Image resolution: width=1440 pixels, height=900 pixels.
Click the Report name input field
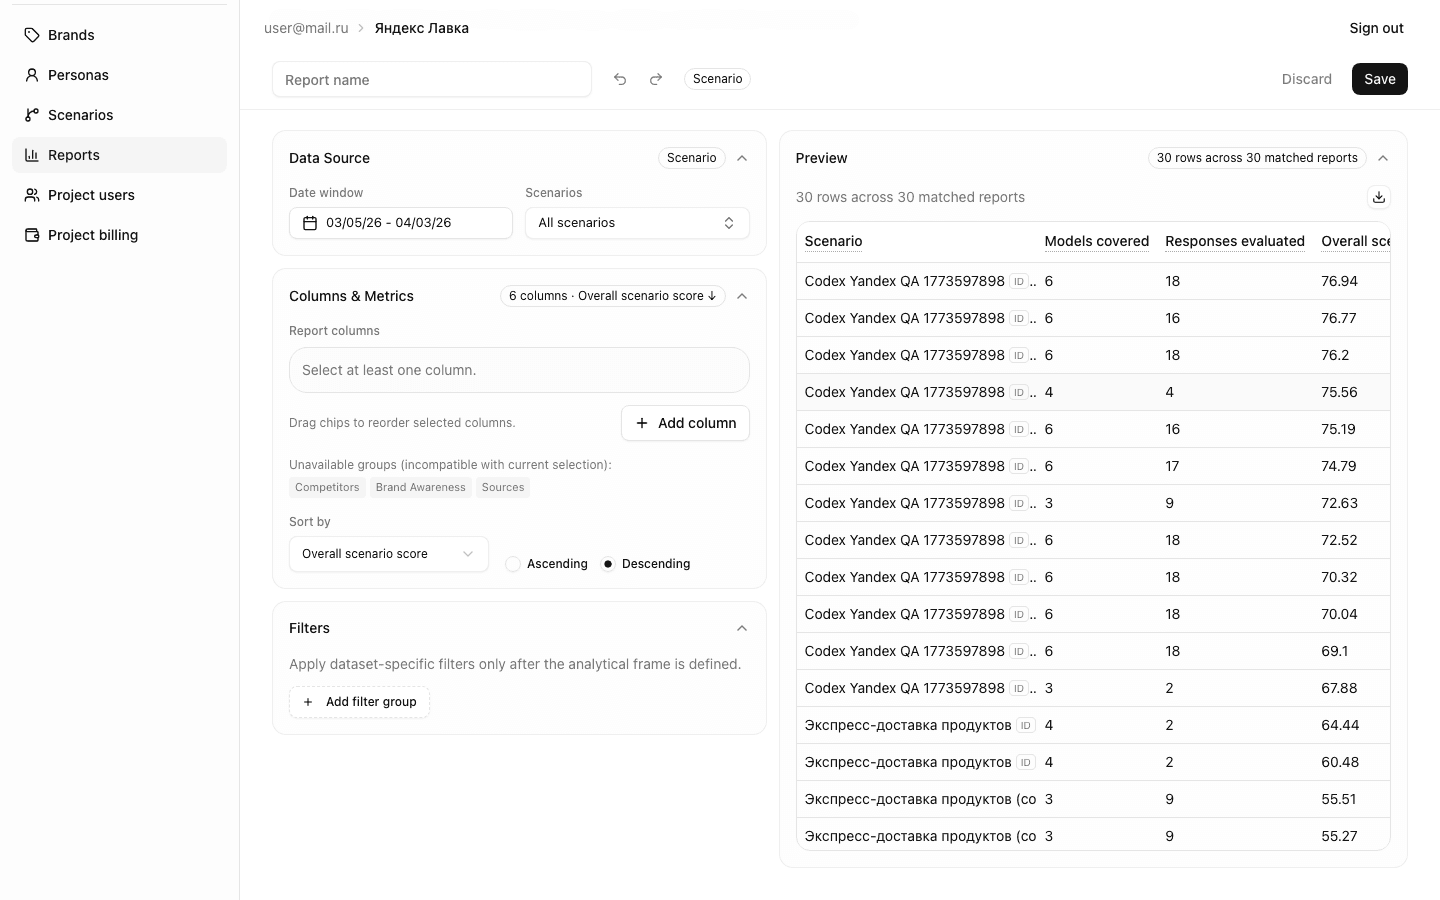(431, 79)
